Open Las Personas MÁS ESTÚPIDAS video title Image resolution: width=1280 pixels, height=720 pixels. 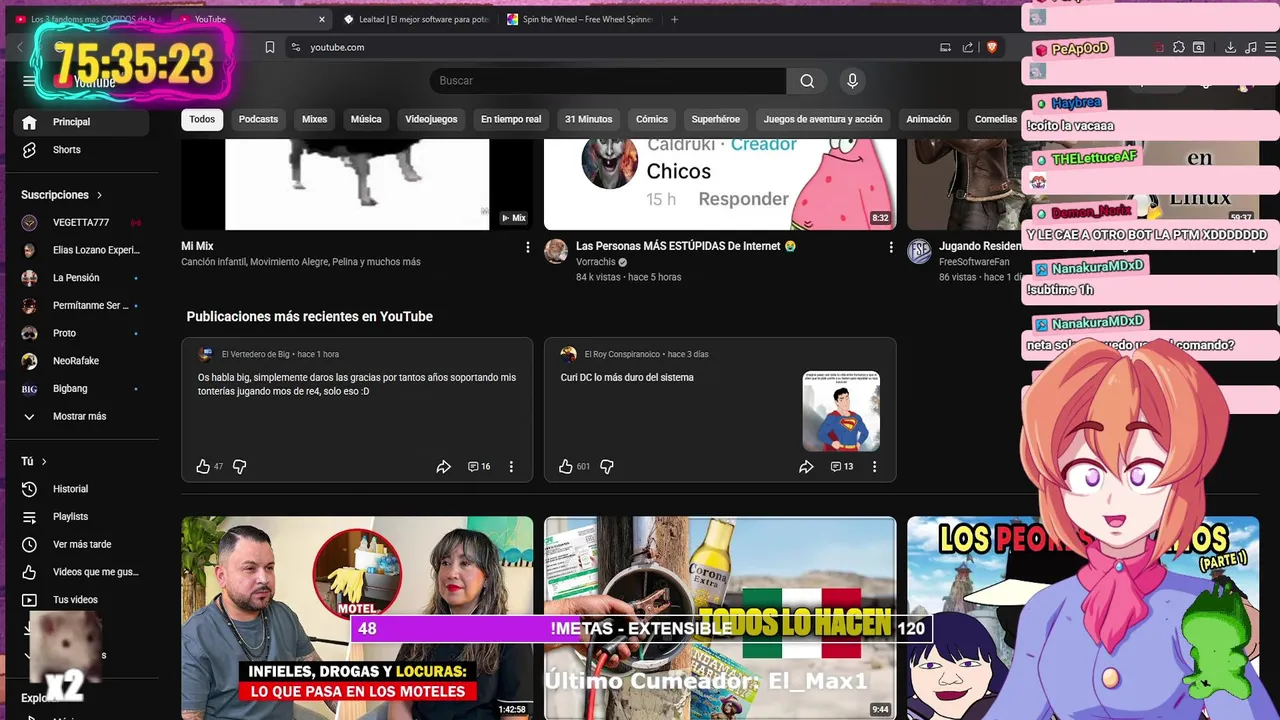(x=686, y=246)
